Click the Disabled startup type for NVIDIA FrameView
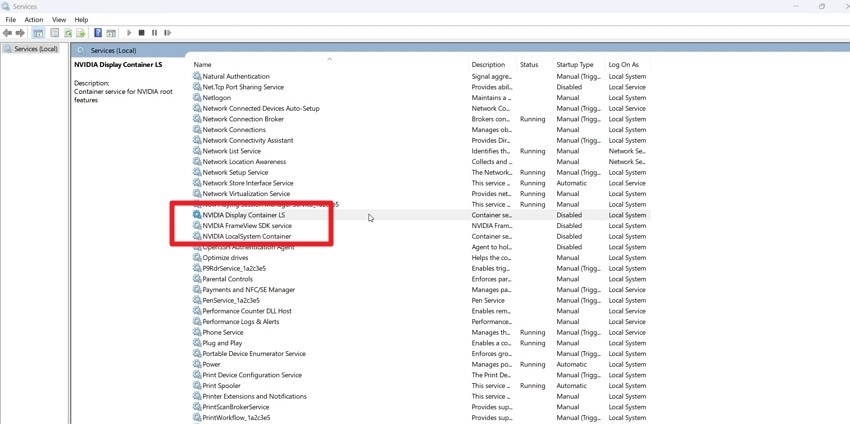The width and height of the screenshot is (850, 424). pyautogui.click(x=569, y=226)
